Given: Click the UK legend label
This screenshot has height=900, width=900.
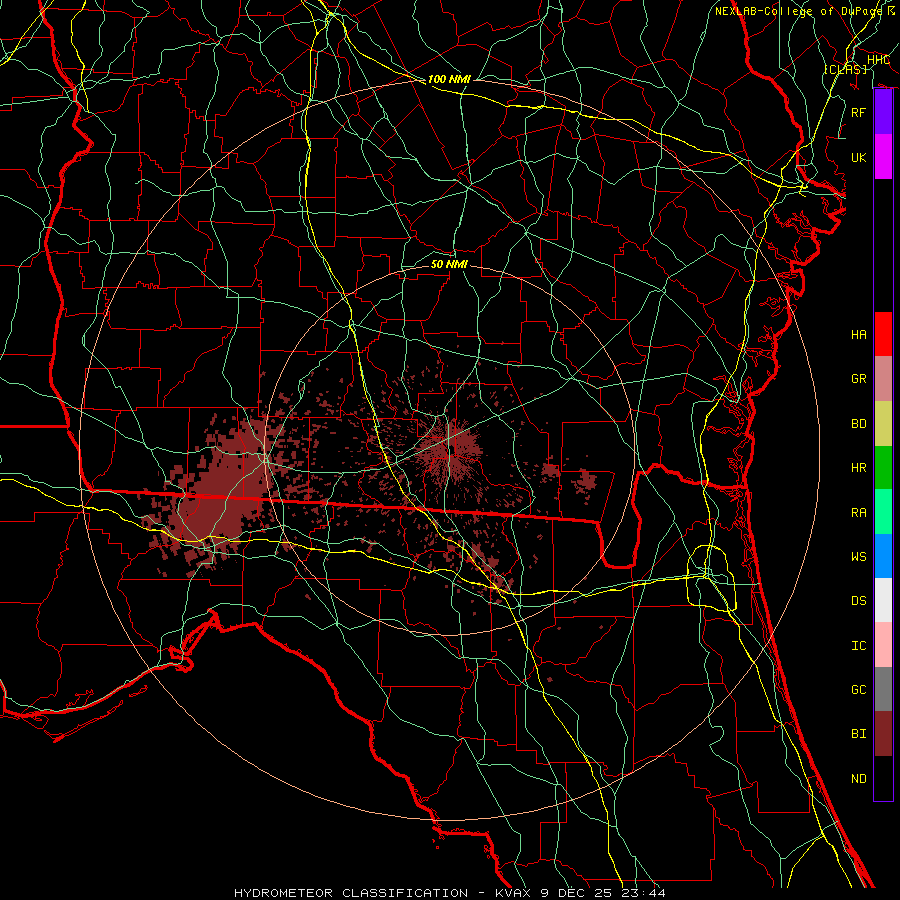Looking at the screenshot, I should coord(858,157).
